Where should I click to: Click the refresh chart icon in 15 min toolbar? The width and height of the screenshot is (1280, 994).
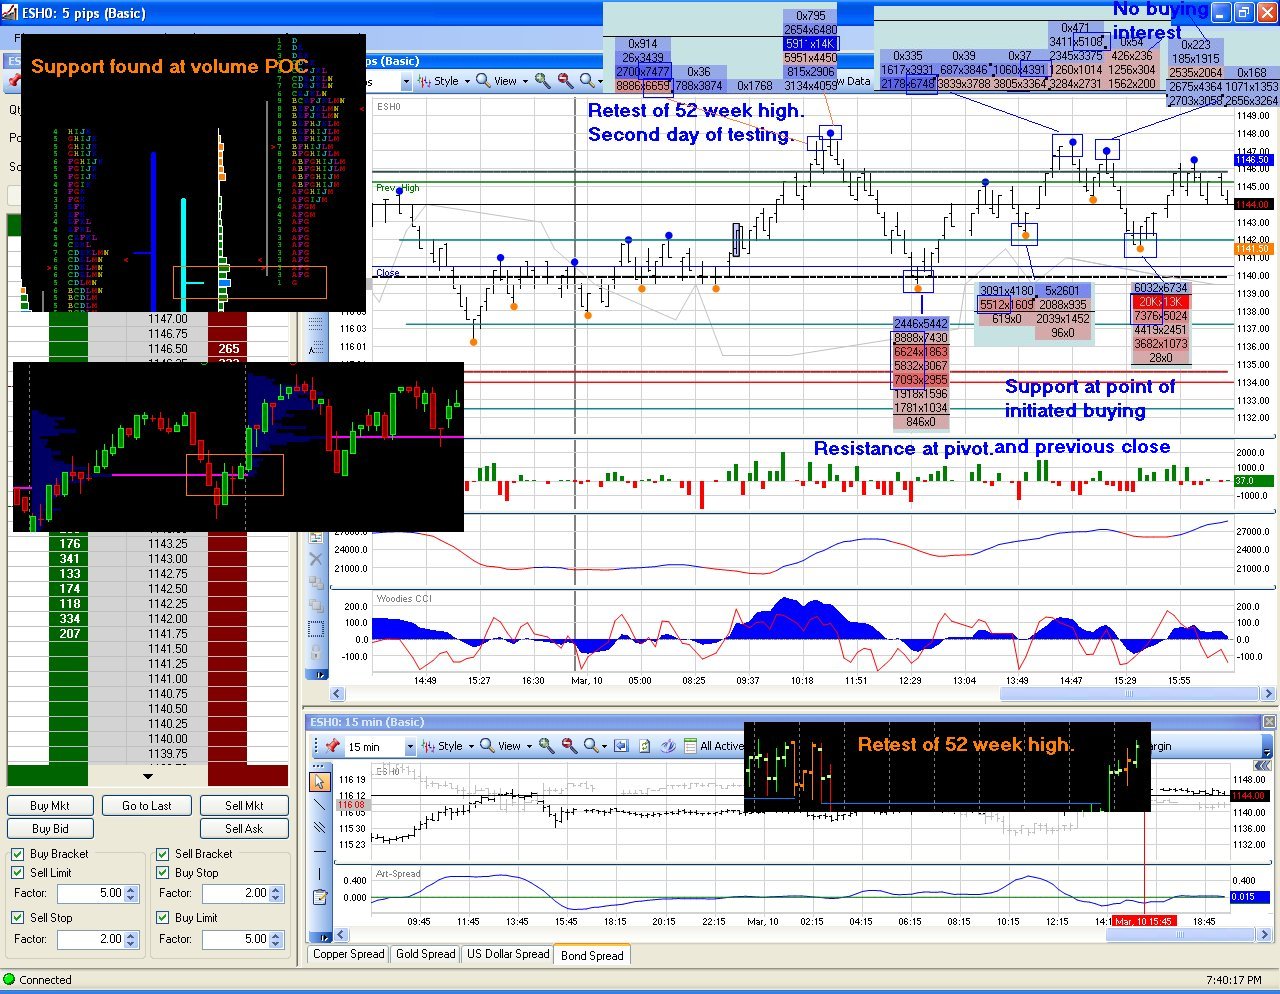point(645,746)
